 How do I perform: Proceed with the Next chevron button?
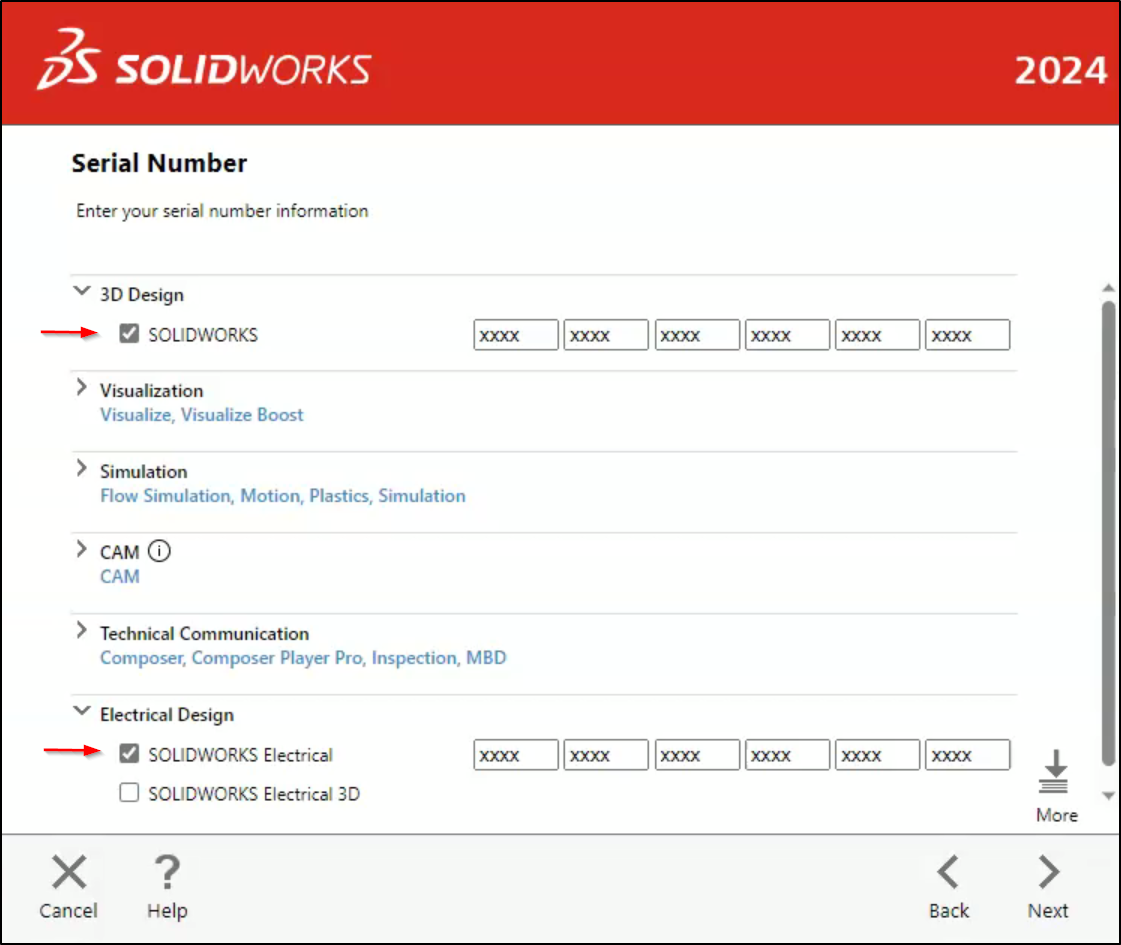pos(1048,872)
